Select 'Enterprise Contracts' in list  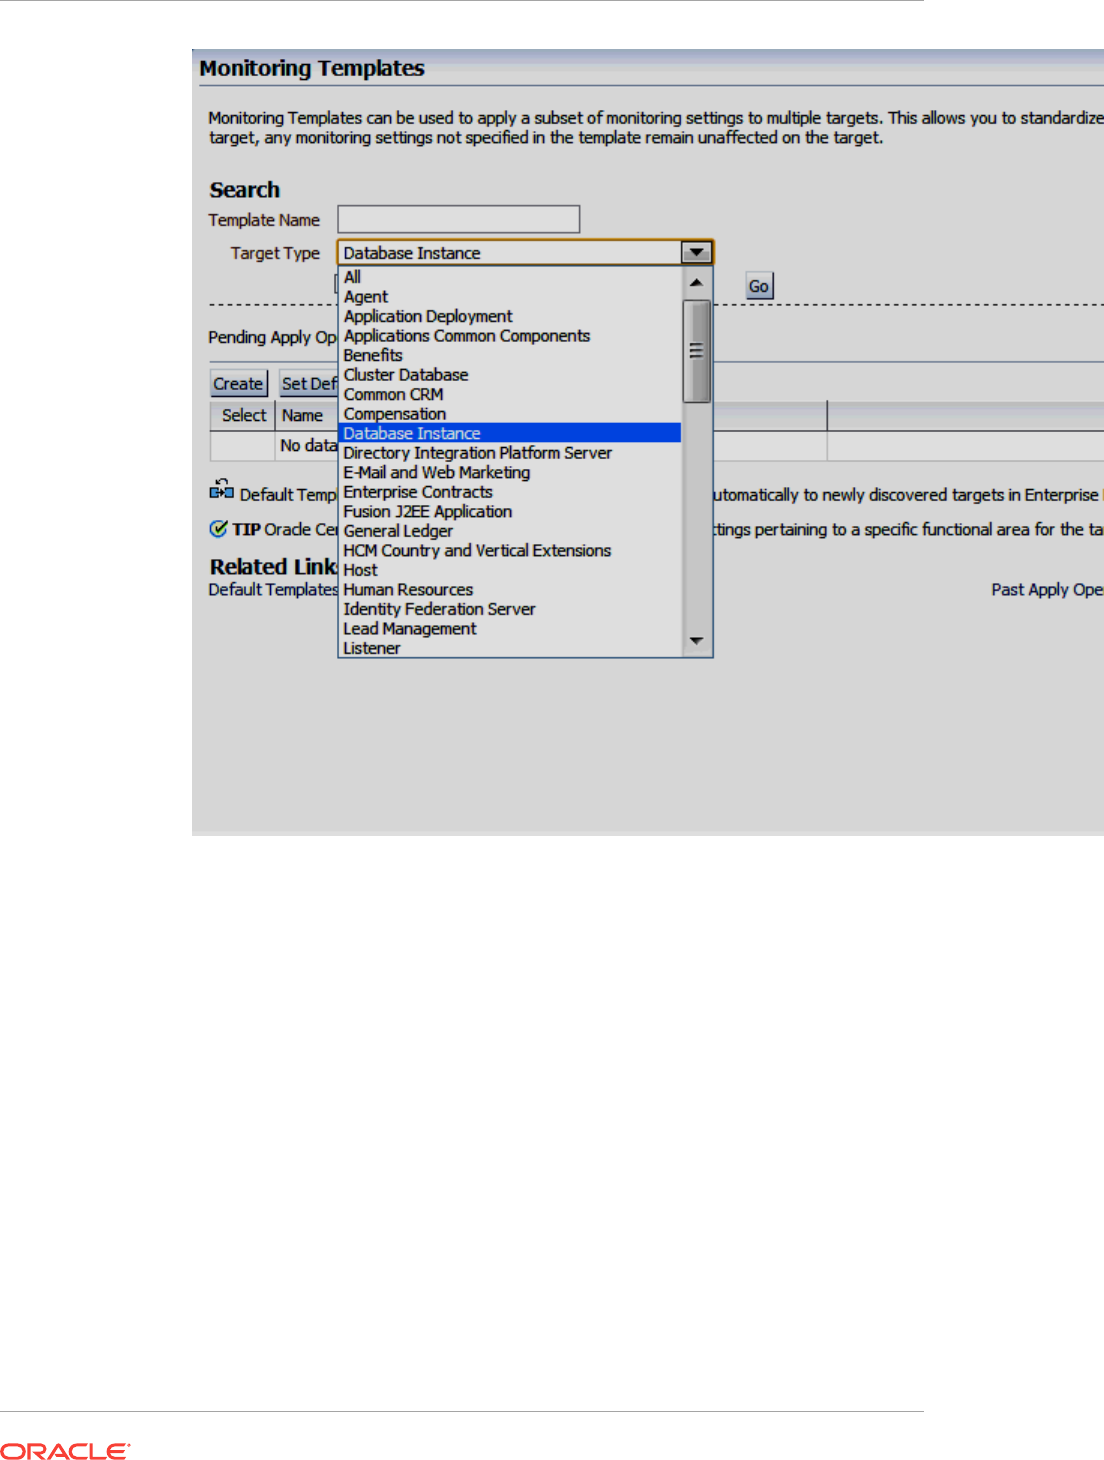[x=510, y=492]
